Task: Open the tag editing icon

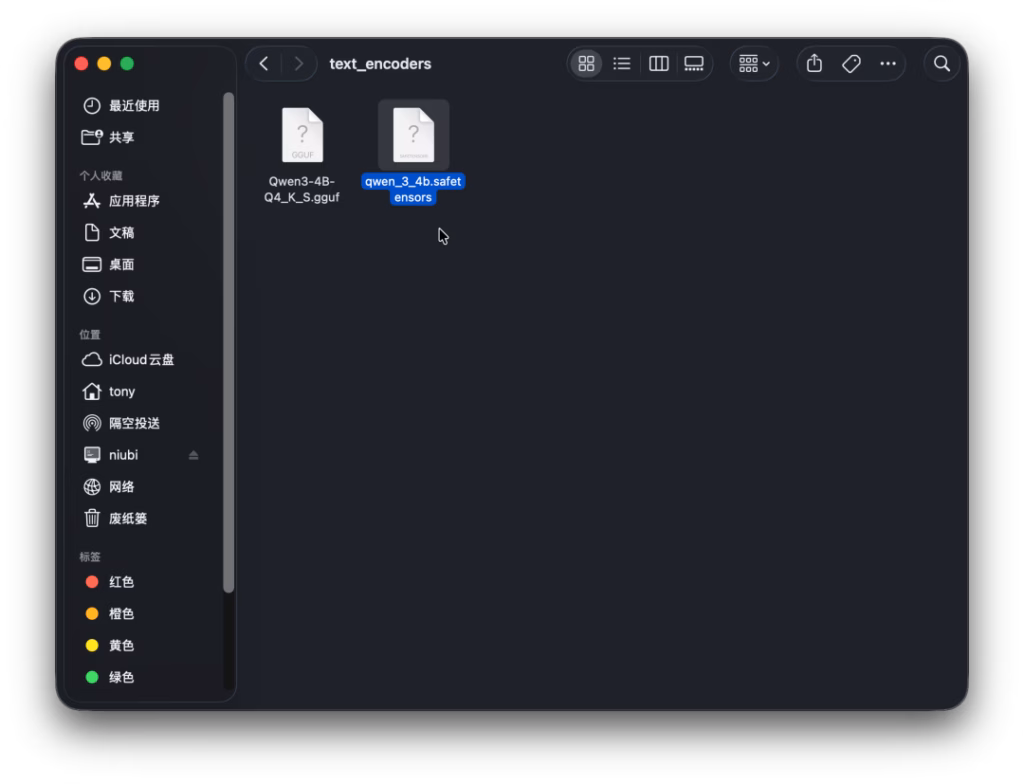Action: click(851, 64)
